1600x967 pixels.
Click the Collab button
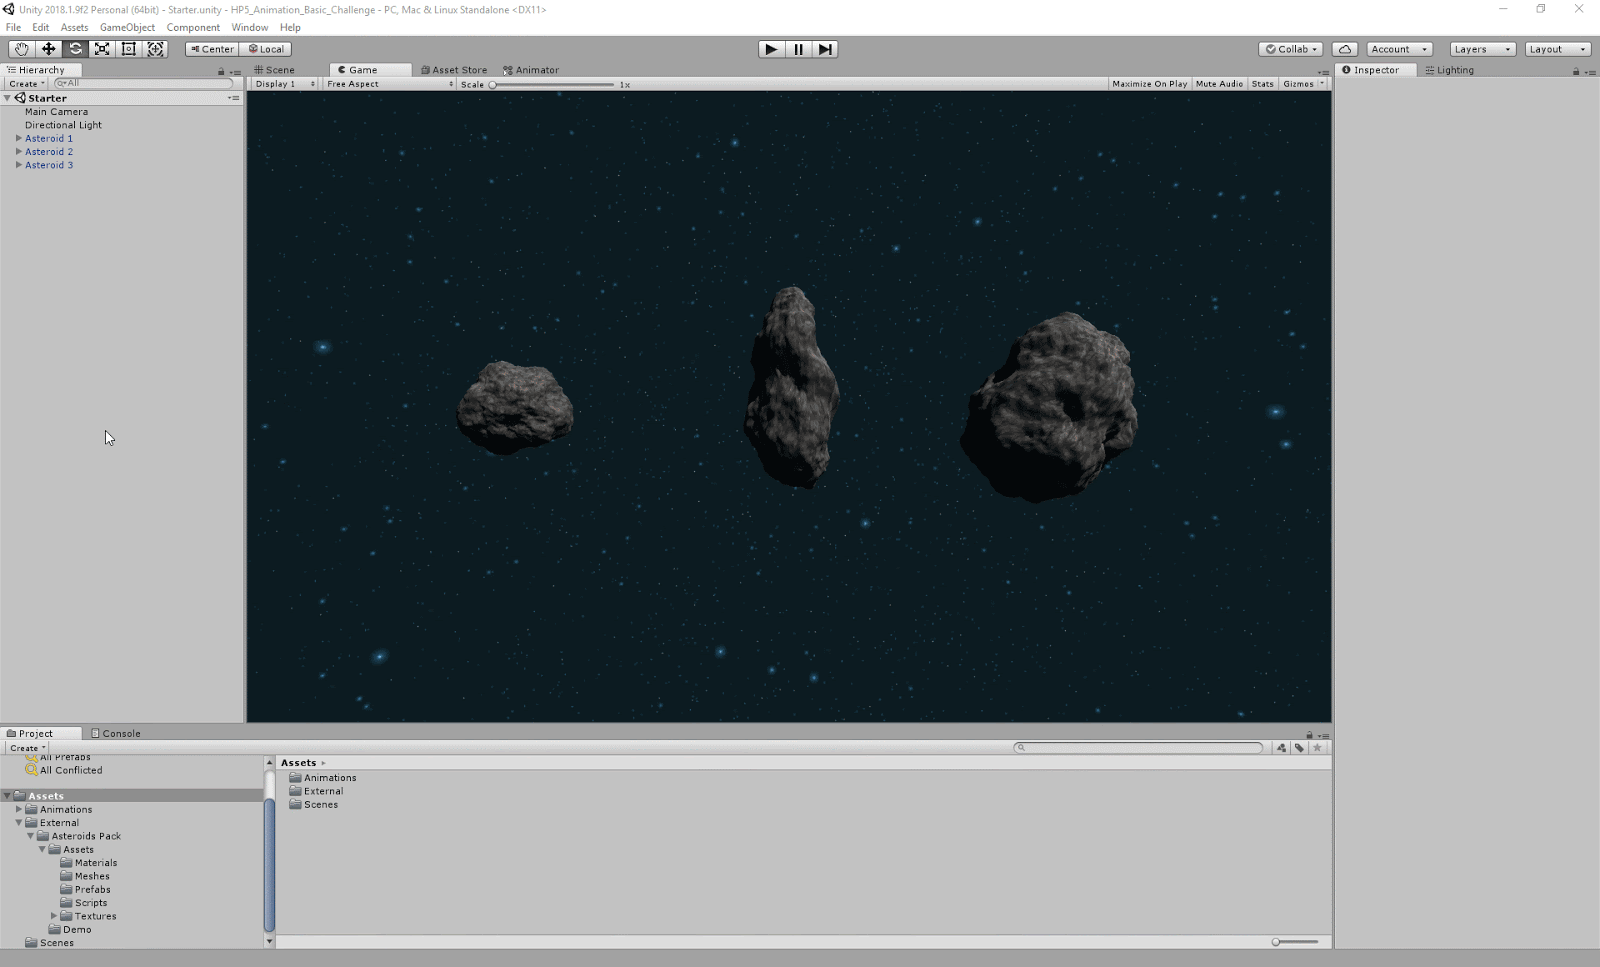(1291, 49)
